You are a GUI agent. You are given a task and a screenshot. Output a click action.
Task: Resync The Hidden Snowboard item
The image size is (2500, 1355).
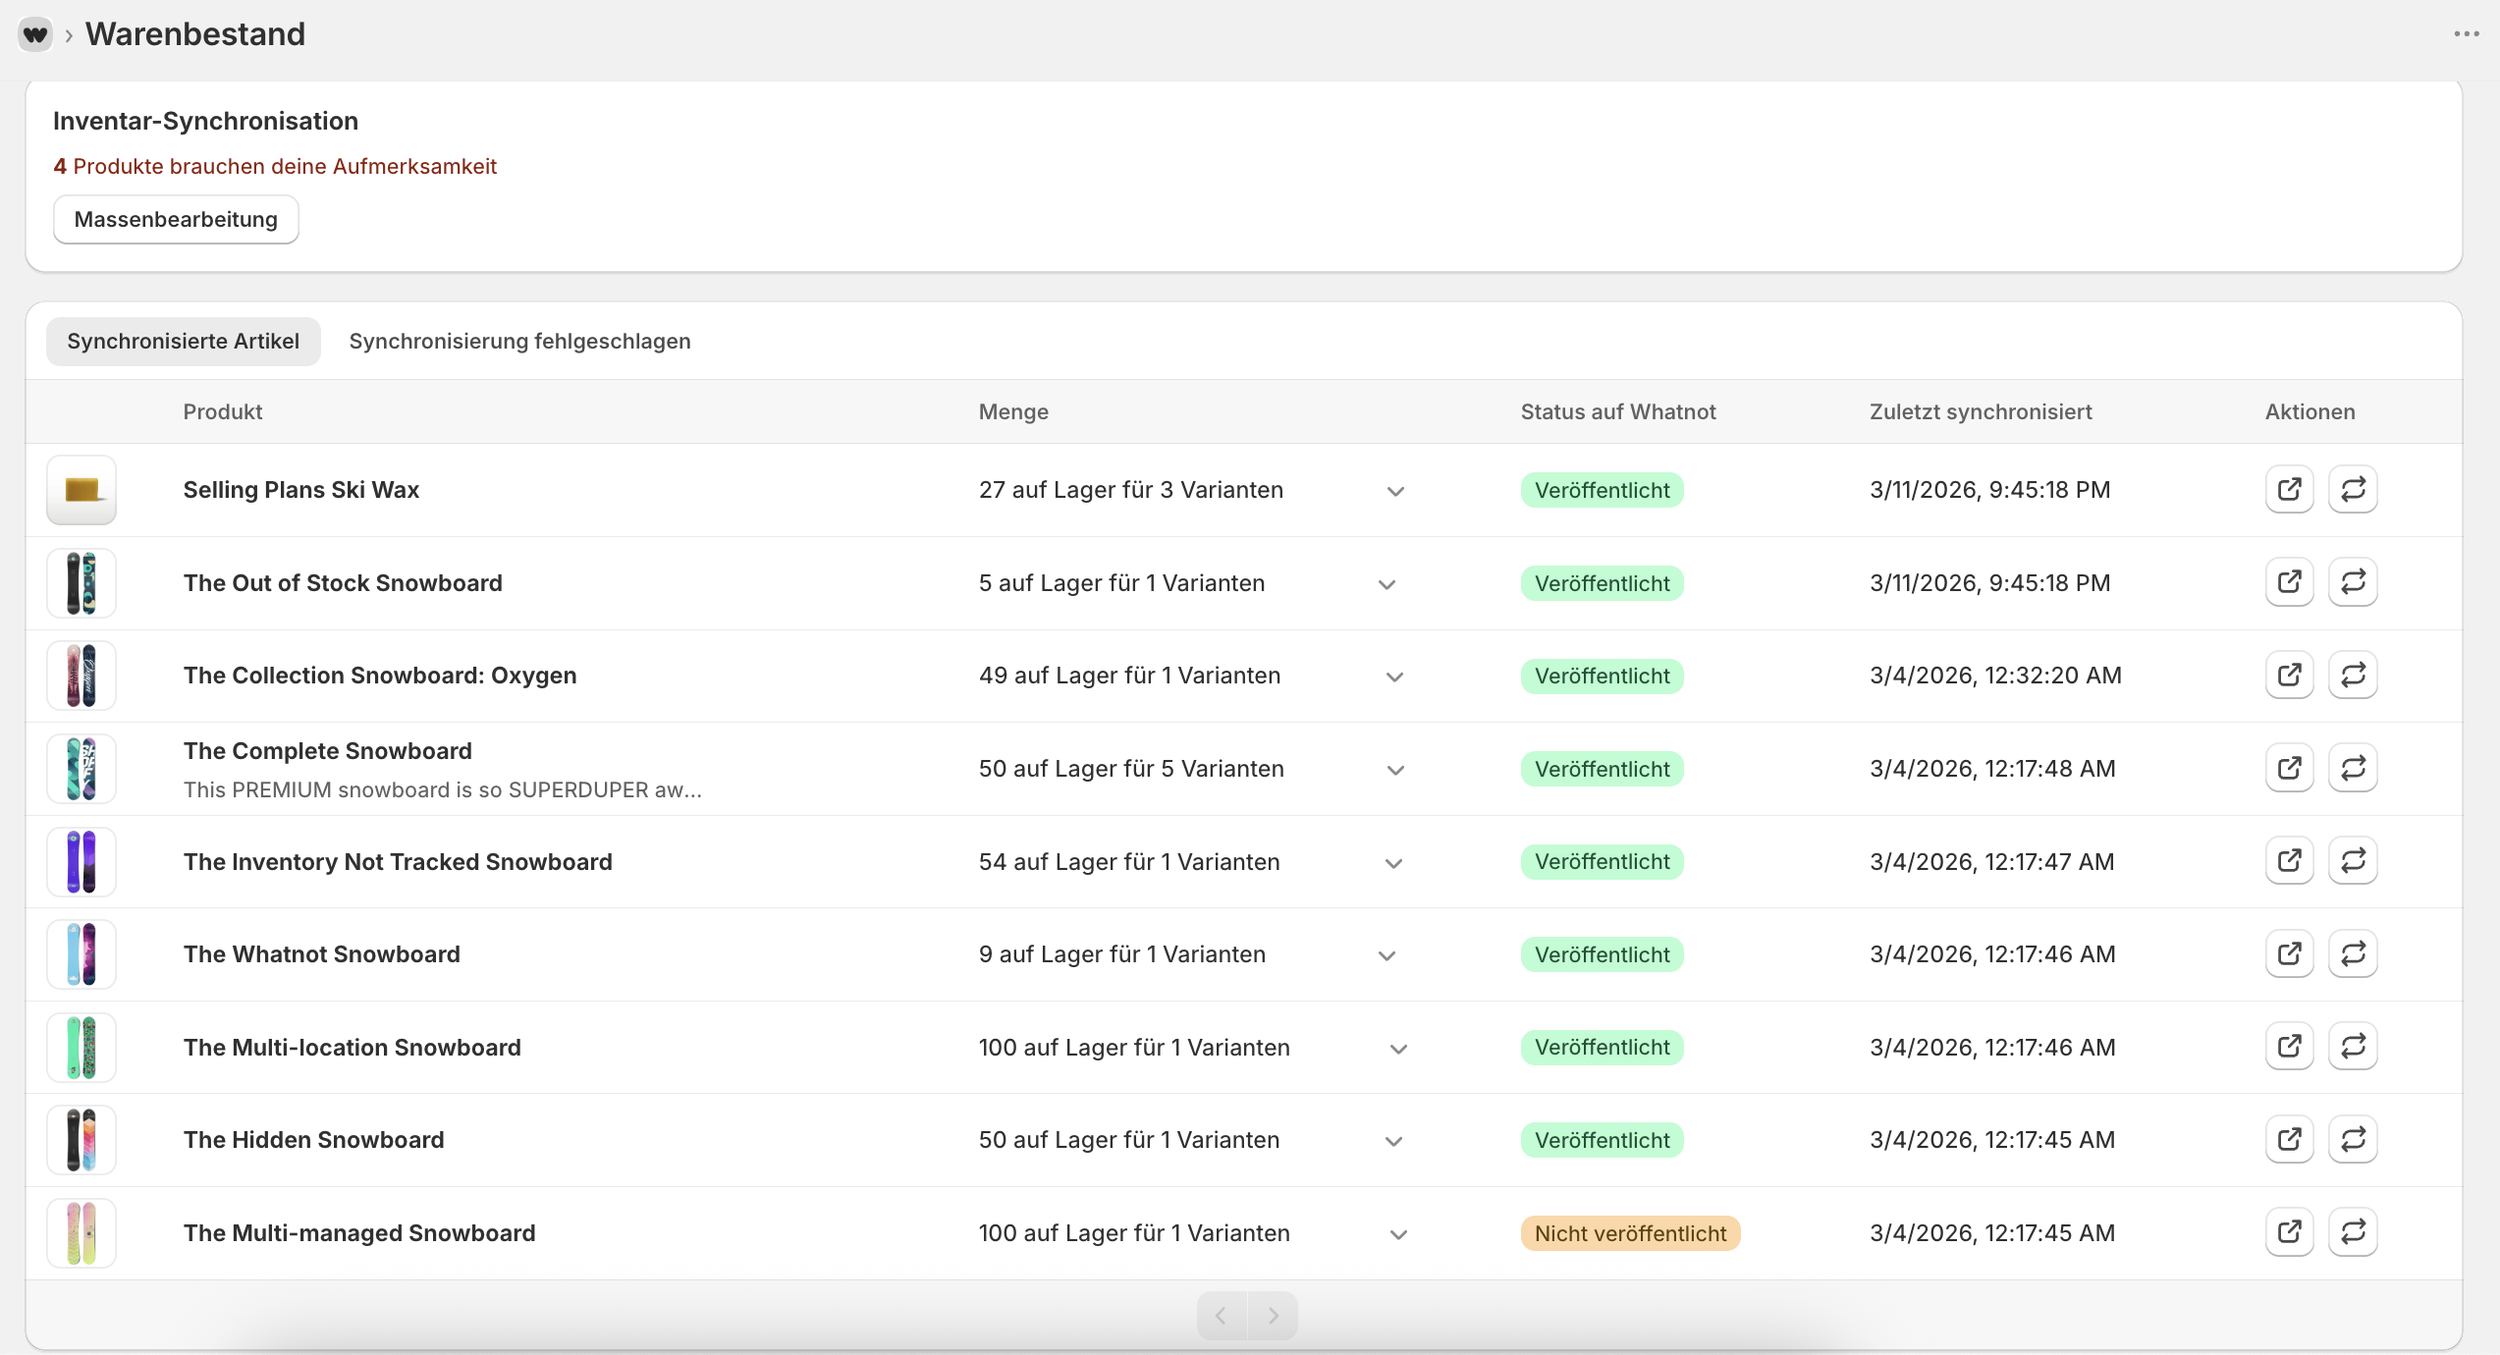pos(2352,1140)
